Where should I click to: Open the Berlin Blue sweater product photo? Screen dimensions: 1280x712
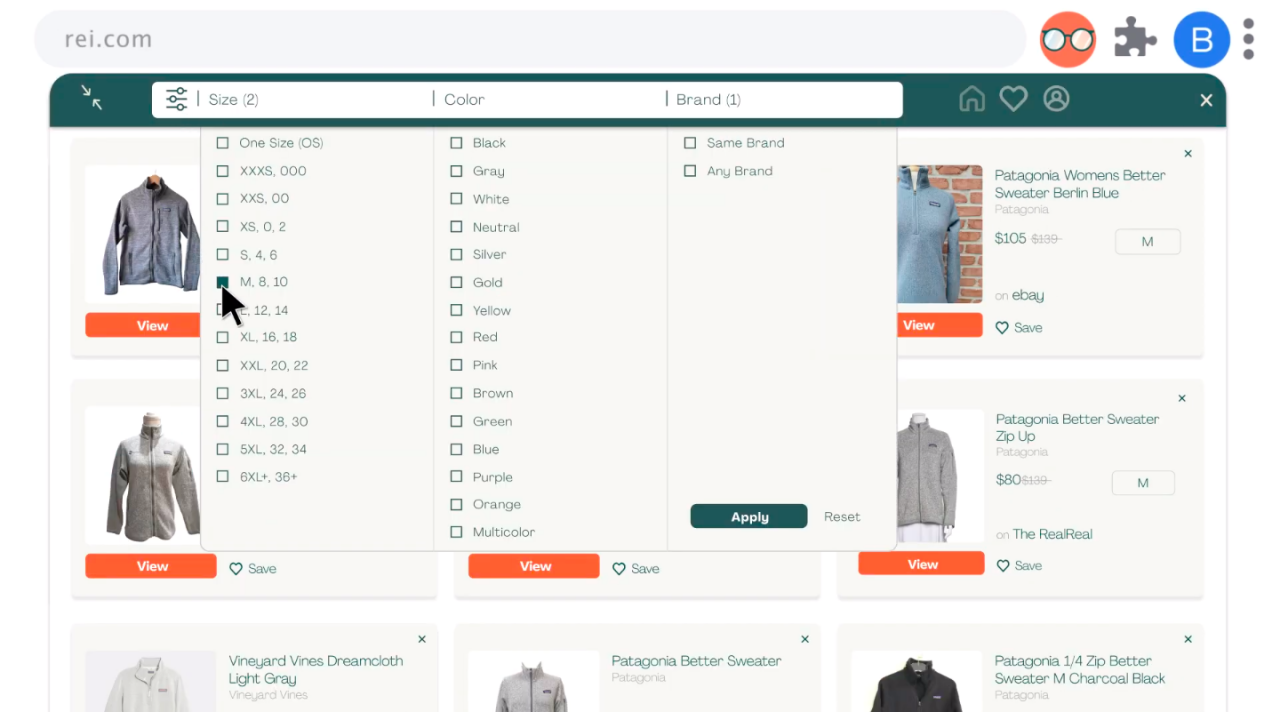pos(940,234)
